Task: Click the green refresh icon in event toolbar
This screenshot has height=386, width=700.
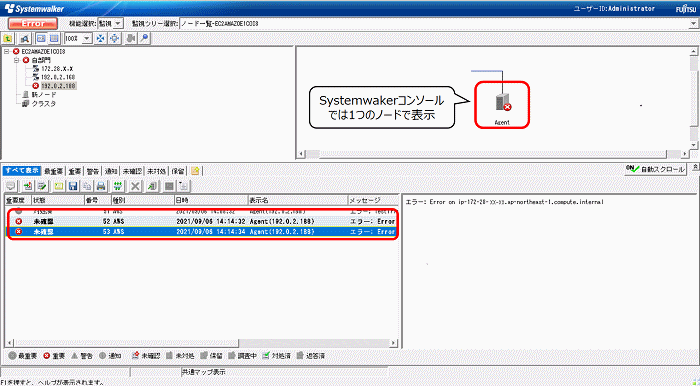Action: [118, 186]
